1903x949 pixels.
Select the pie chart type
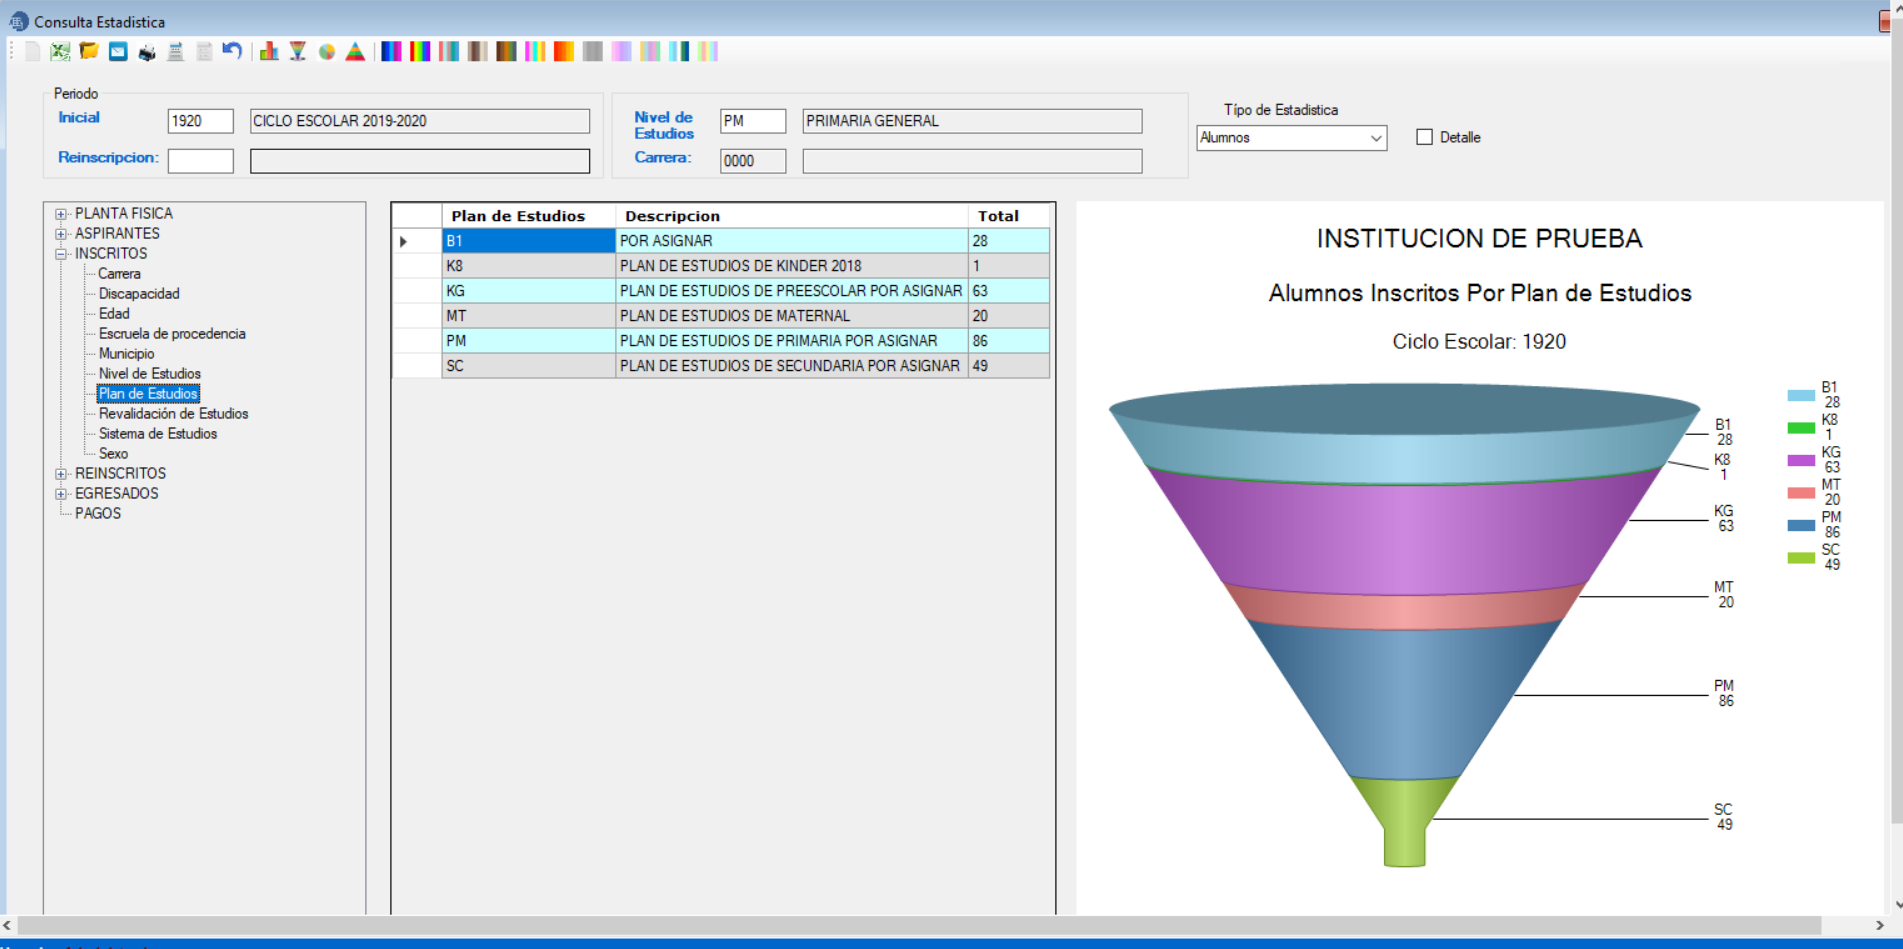point(326,52)
